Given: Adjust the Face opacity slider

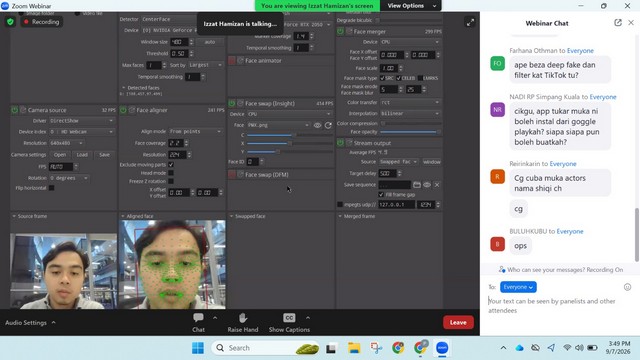Looking at the screenshot, I should click(x=410, y=132).
